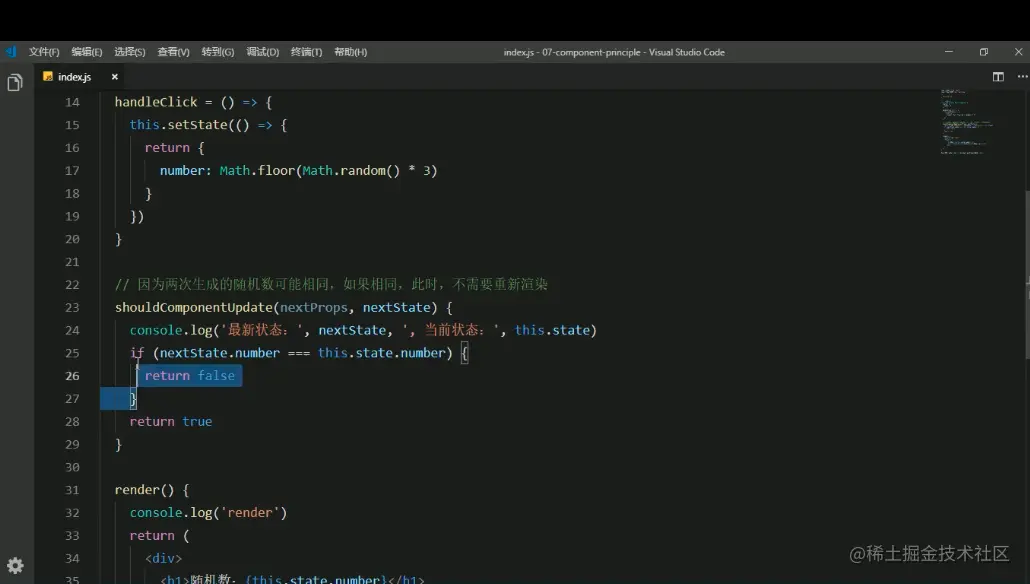1030x584 pixels.
Task: Open the 编辑(E) menu
Action: point(87,52)
